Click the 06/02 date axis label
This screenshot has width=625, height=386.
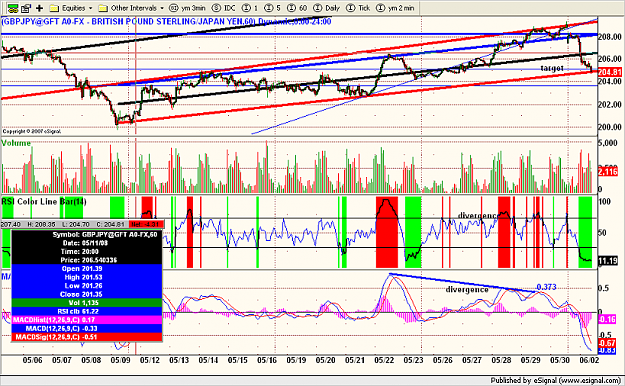pyautogui.click(x=589, y=360)
